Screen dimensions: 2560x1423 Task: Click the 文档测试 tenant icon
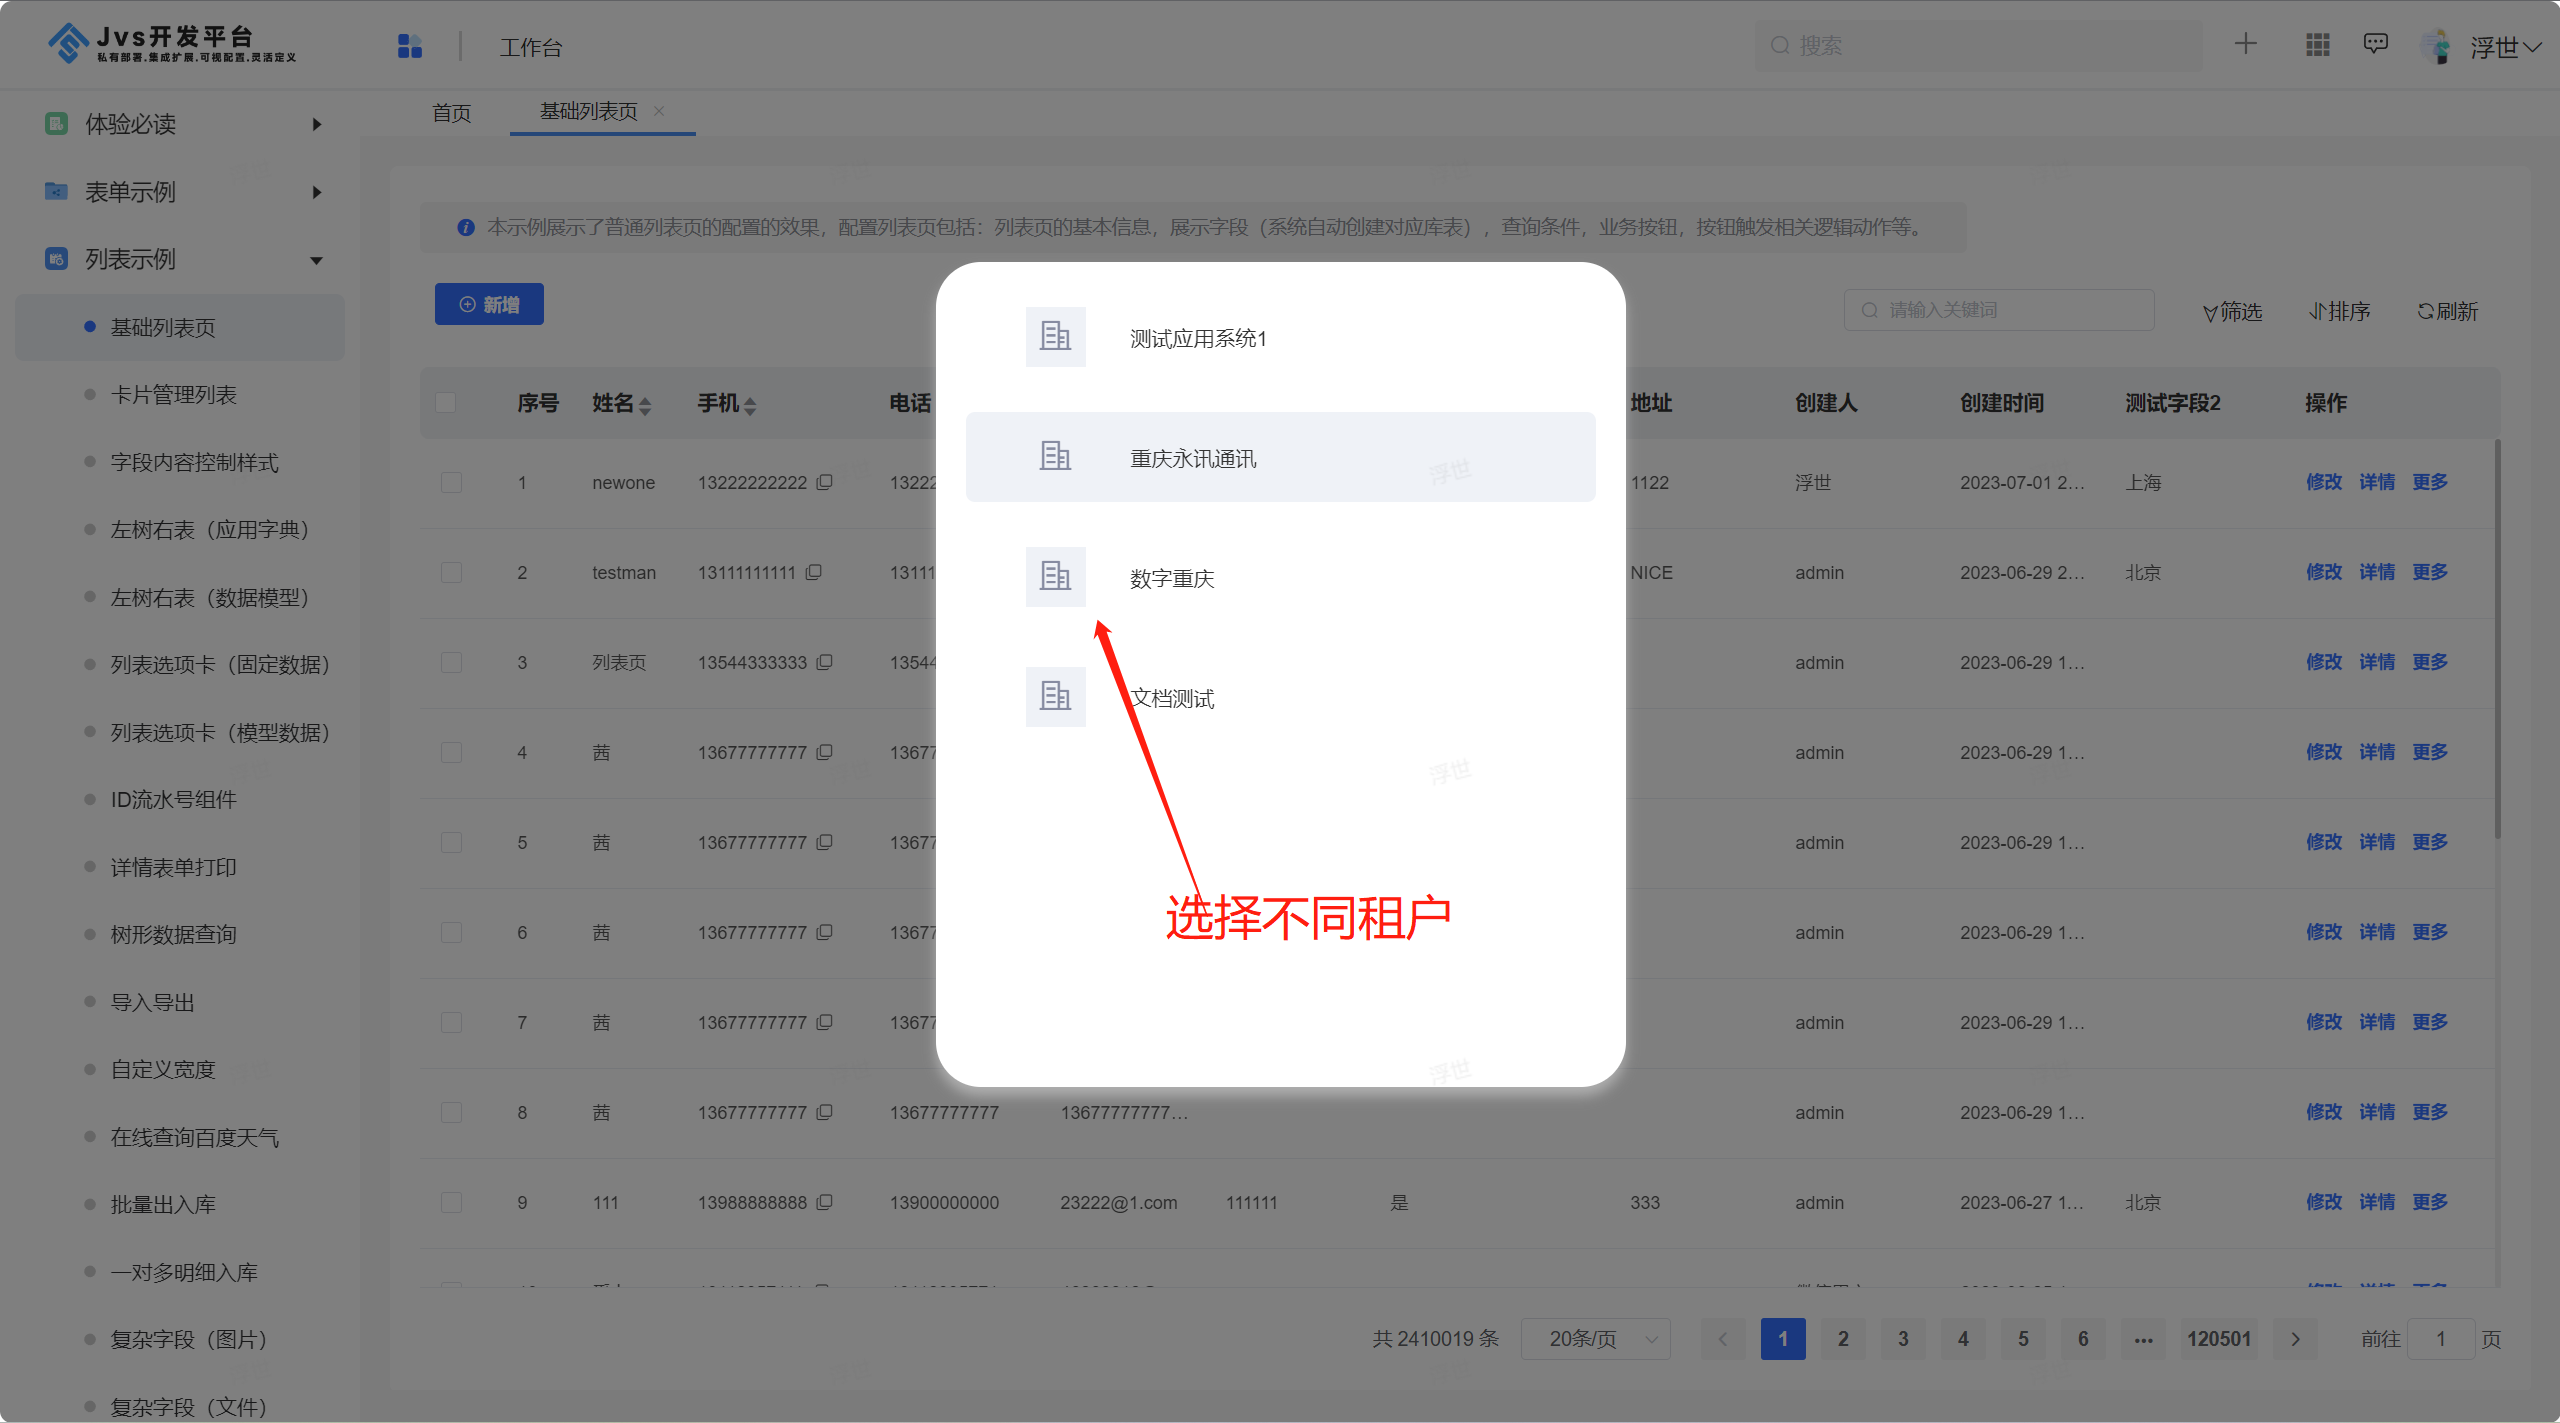[x=1053, y=696]
